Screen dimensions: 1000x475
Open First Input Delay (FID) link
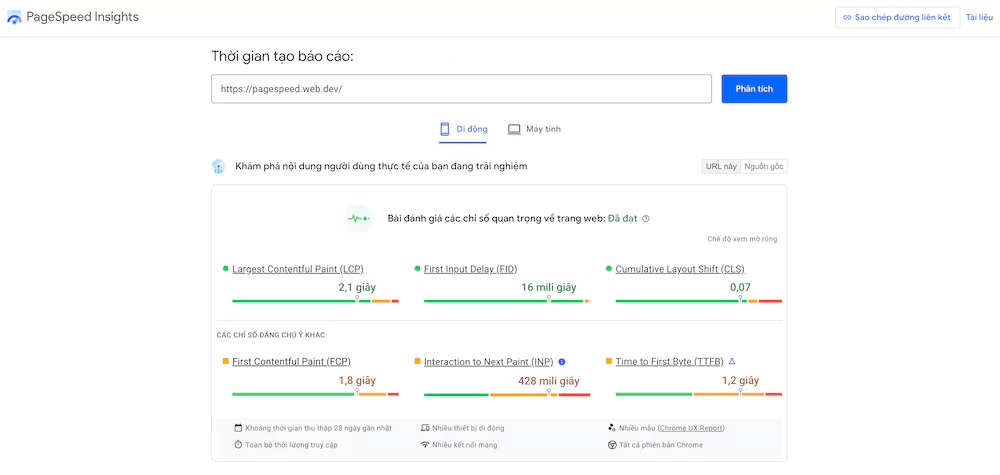[470, 269]
